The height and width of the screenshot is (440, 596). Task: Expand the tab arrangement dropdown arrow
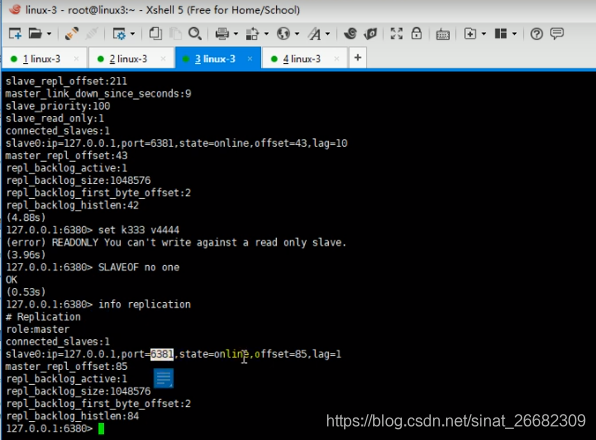click(x=514, y=34)
